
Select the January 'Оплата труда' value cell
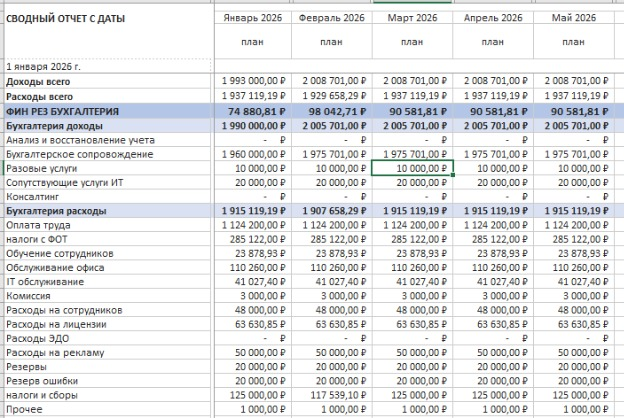pos(253,226)
